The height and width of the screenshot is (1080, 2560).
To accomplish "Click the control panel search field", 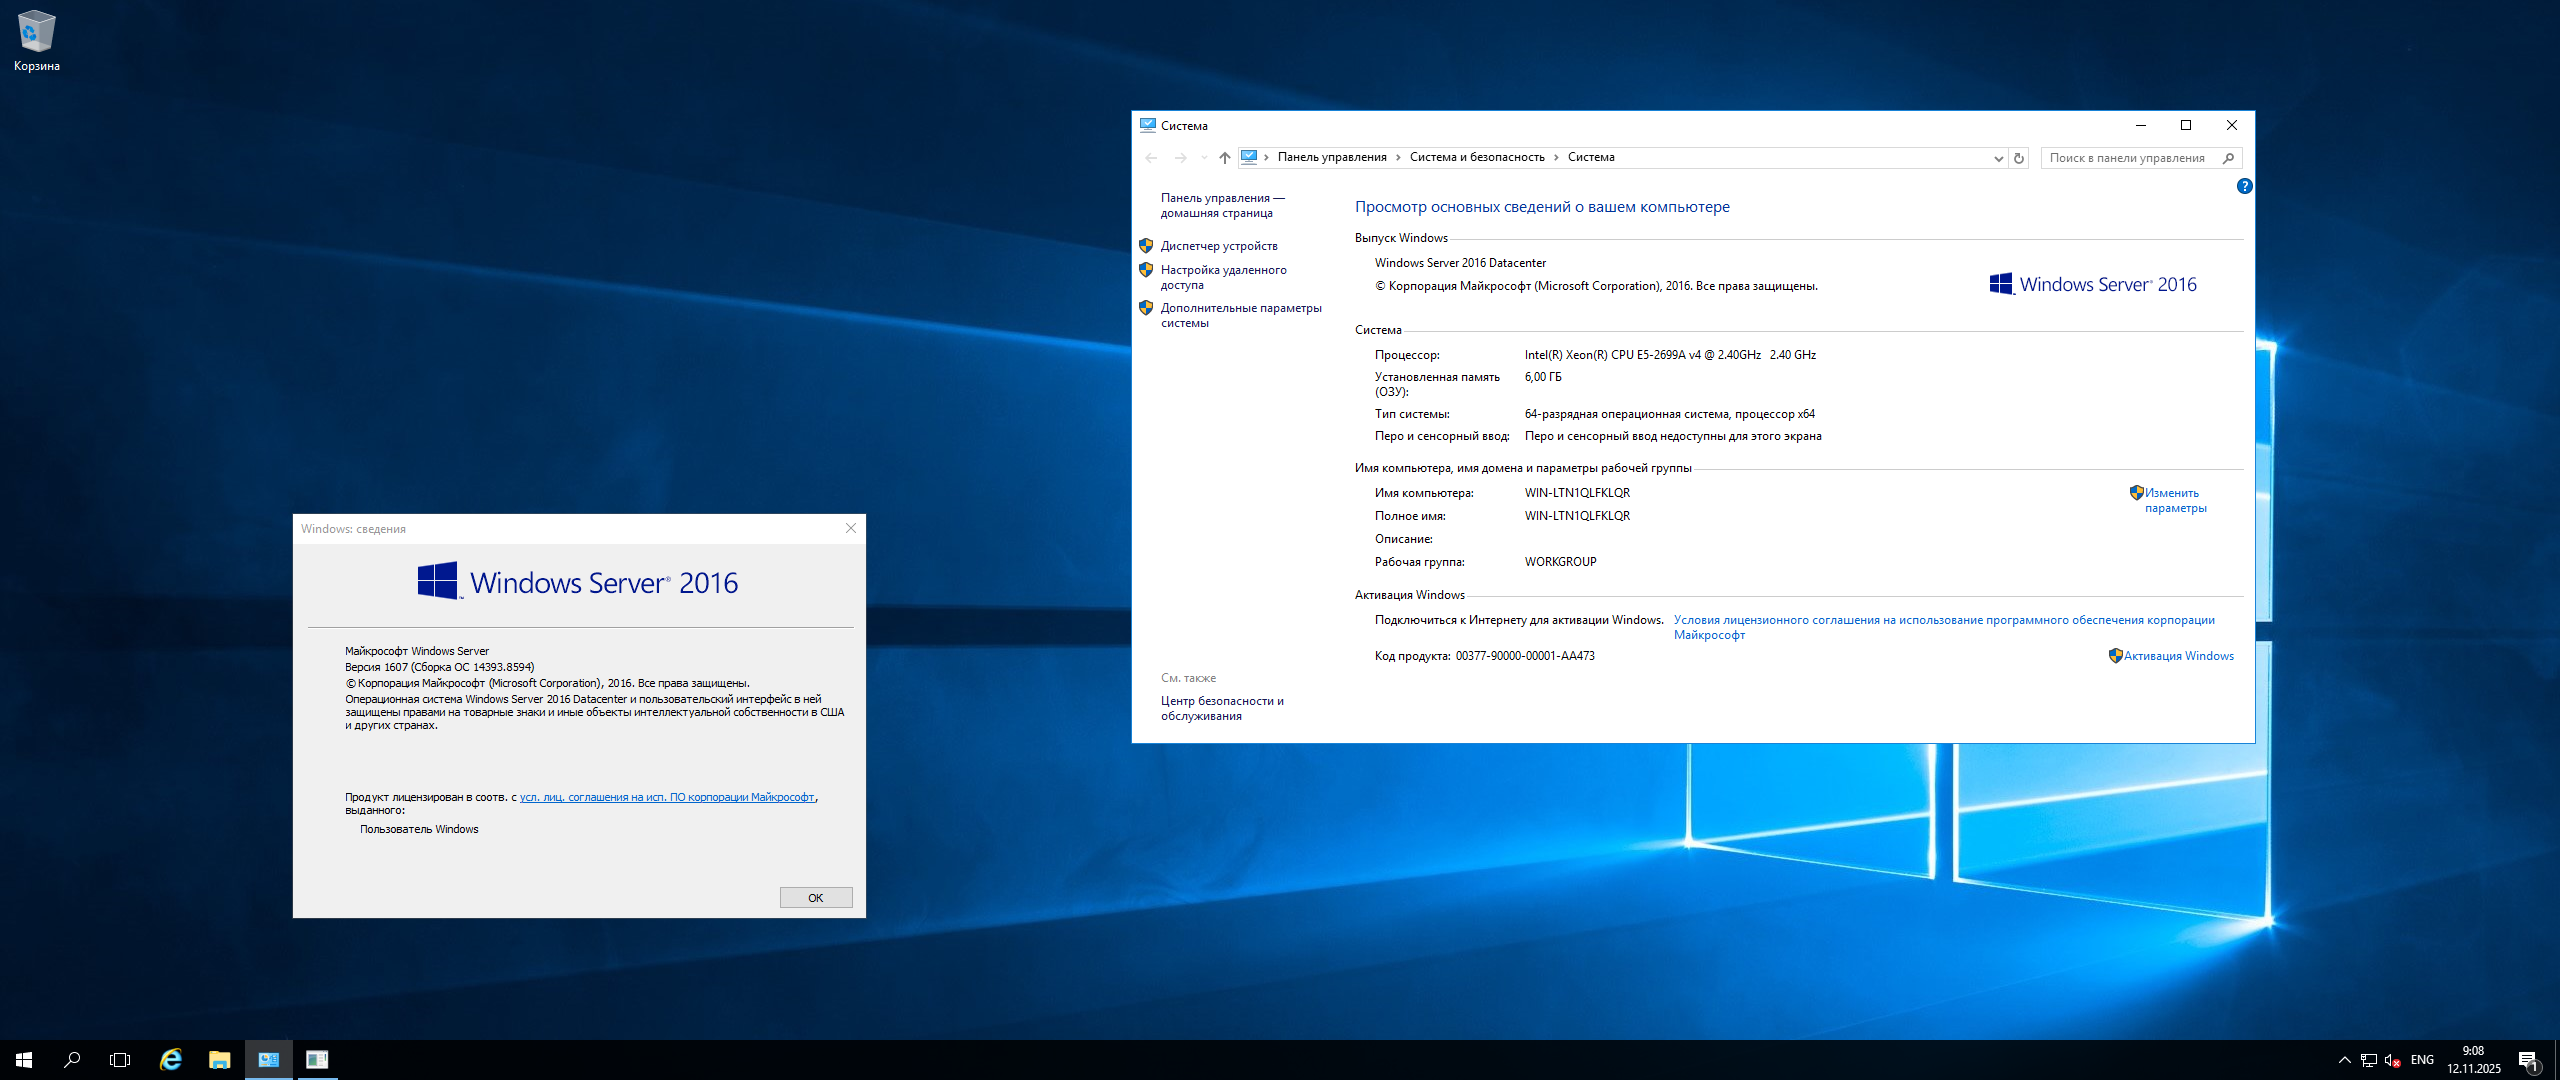I will (x=2126, y=158).
